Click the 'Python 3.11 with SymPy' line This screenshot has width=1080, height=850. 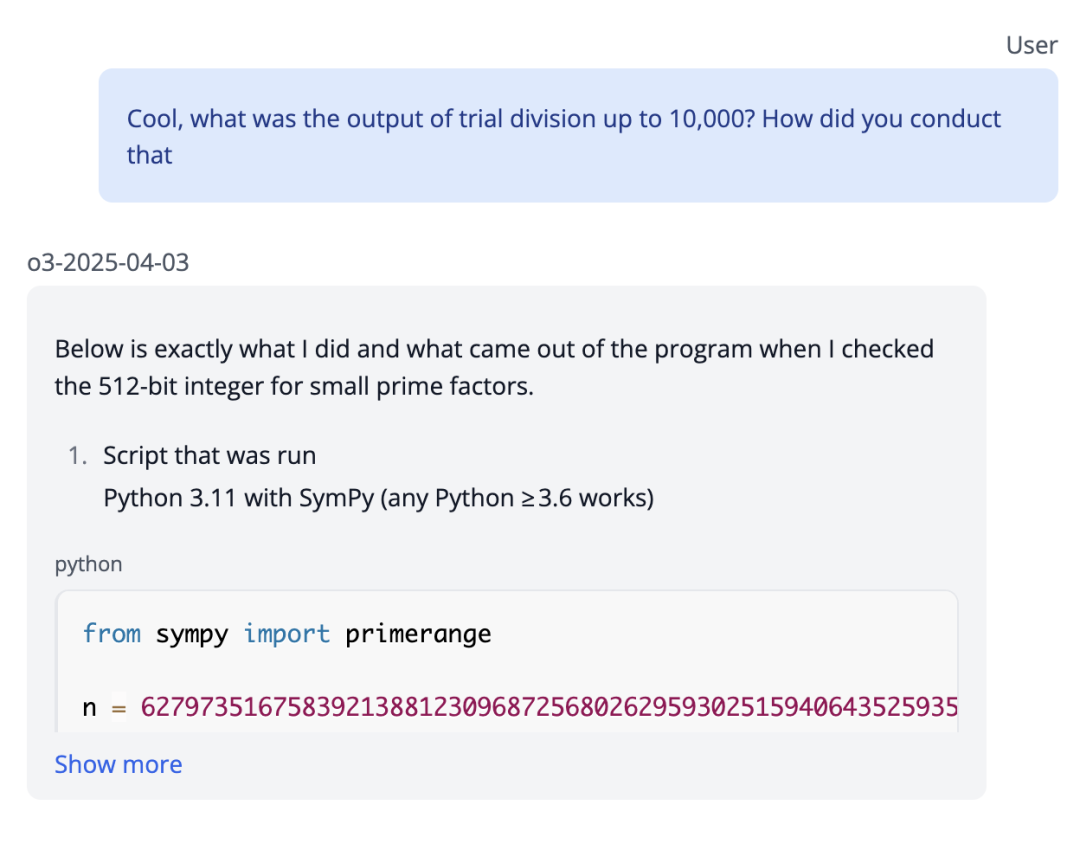[378, 497]
